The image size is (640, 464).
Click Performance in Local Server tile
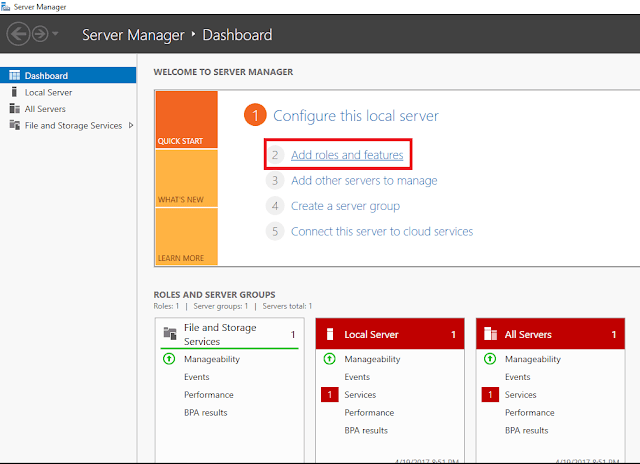(369, 413)
